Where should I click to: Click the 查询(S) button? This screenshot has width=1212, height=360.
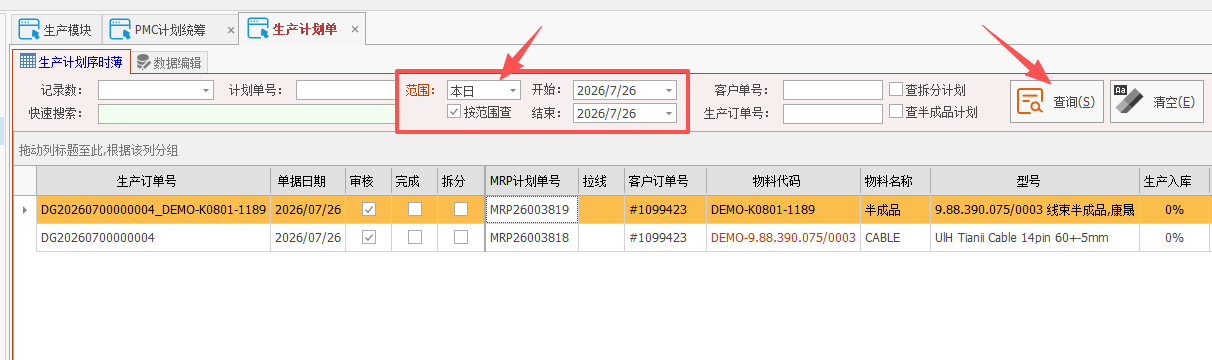(1057, 101)
